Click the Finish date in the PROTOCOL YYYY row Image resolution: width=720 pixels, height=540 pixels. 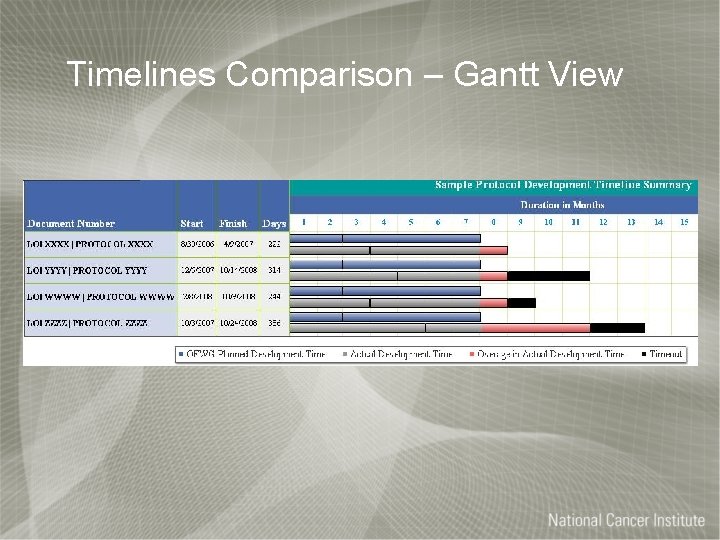(x=238, y=270)
